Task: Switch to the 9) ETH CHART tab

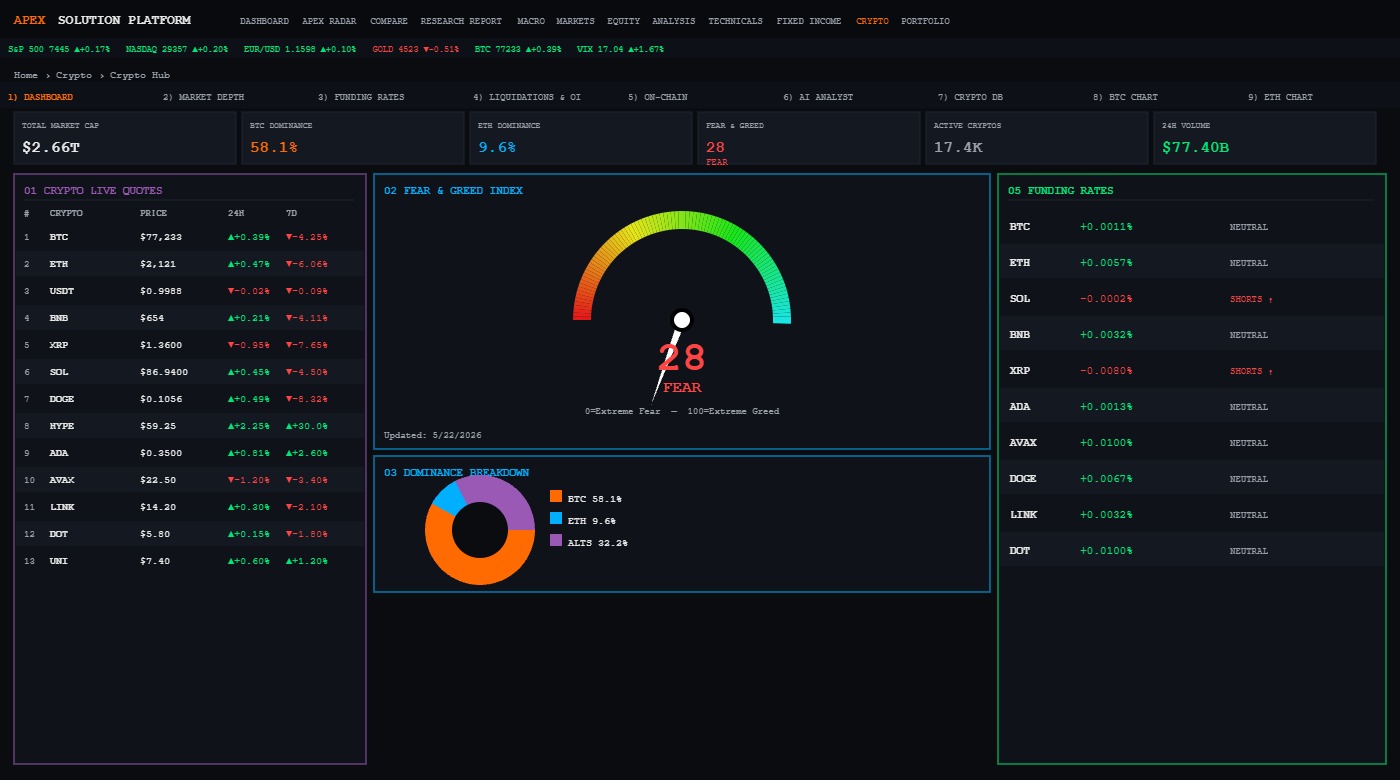Action: pyautogui.click(x=1280, y=97)
